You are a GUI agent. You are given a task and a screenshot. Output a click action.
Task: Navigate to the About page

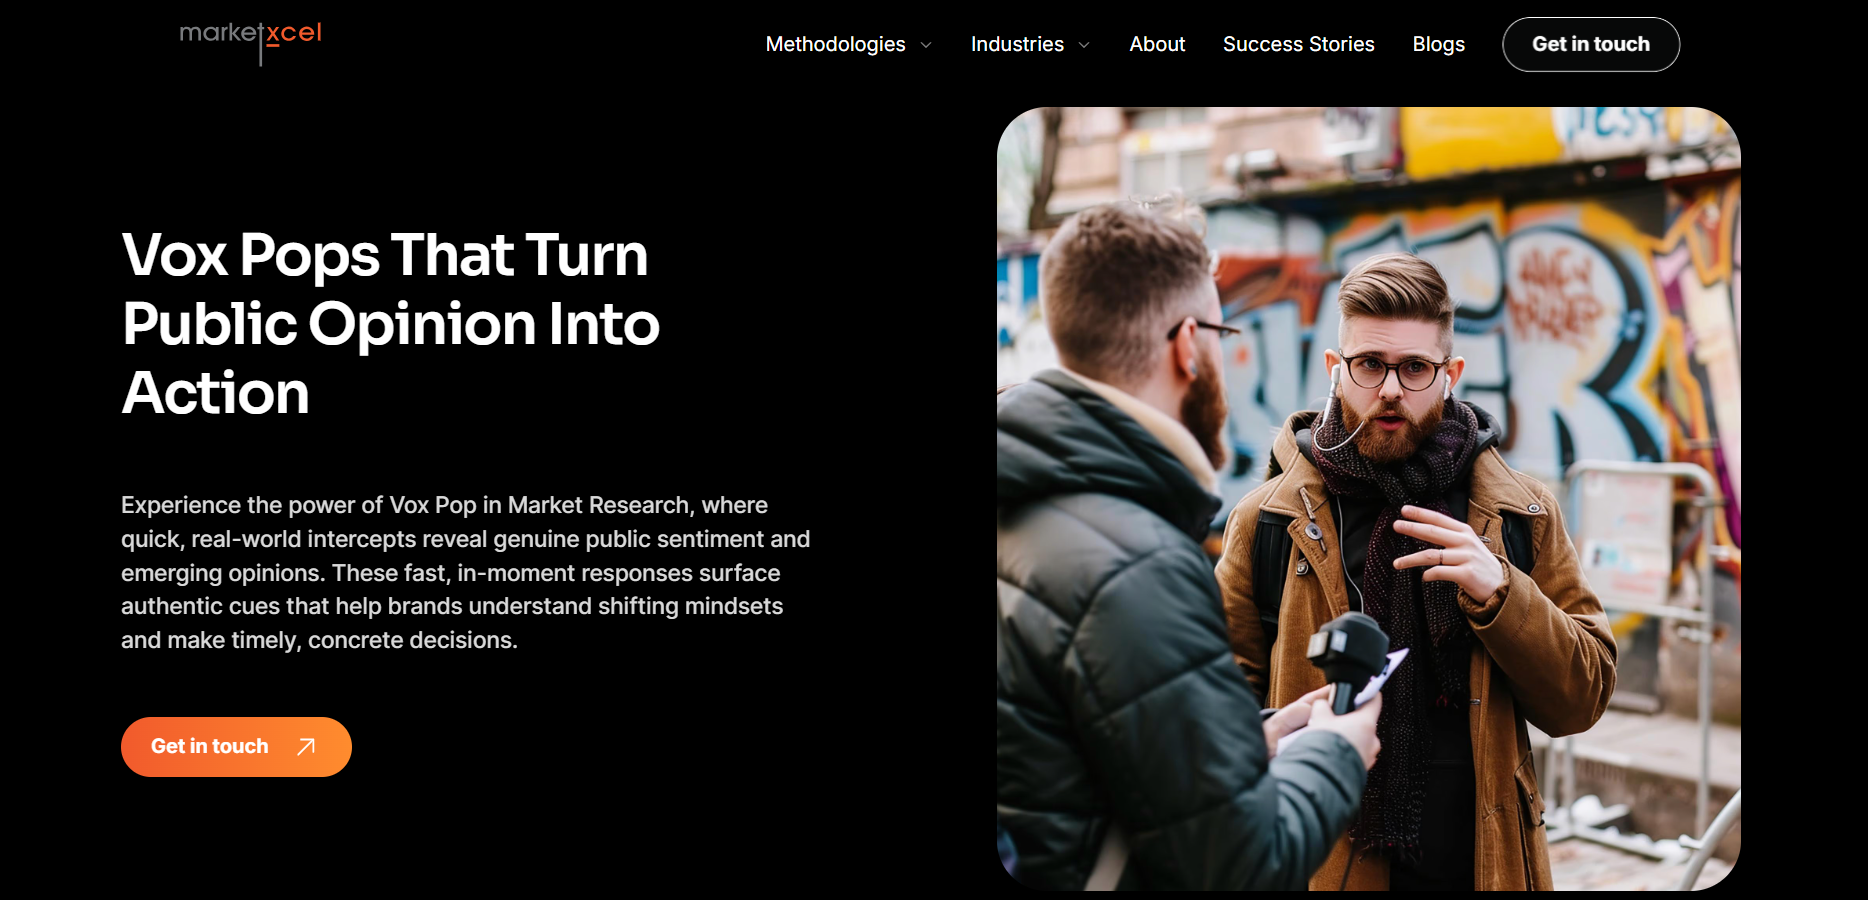(1156, 44)
